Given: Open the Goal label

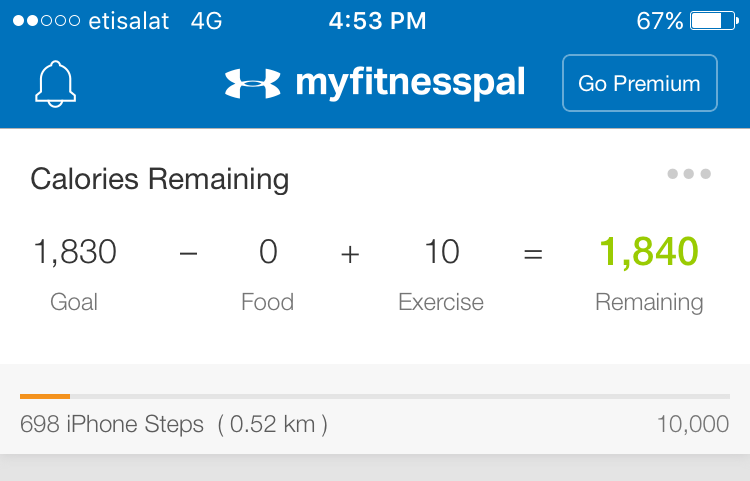Looking at the screenshot, I should [74, 302].
